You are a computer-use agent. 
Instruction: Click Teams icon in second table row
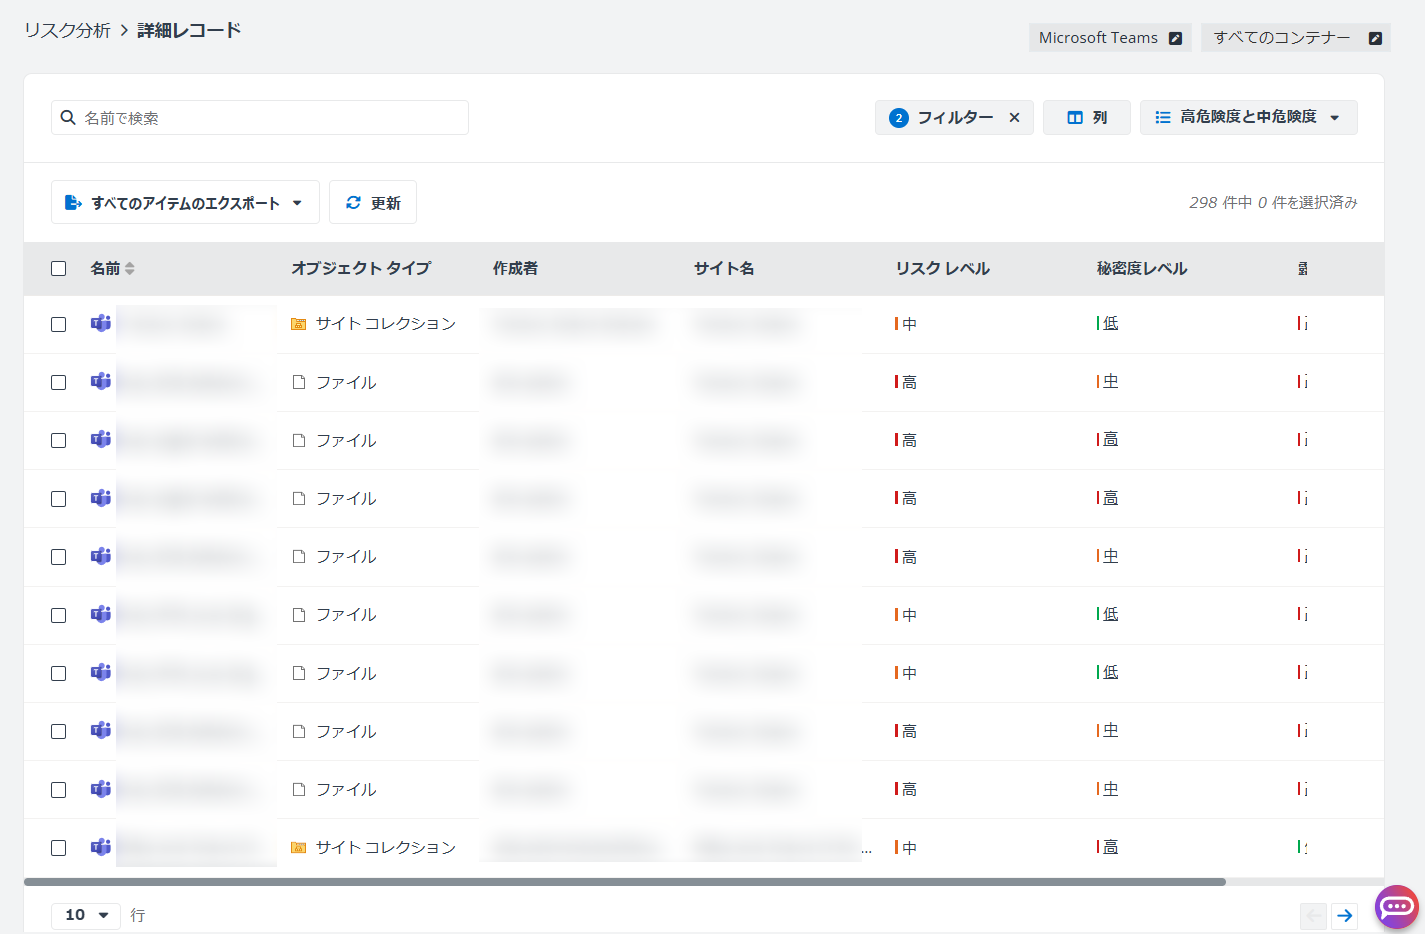point(101,381)
